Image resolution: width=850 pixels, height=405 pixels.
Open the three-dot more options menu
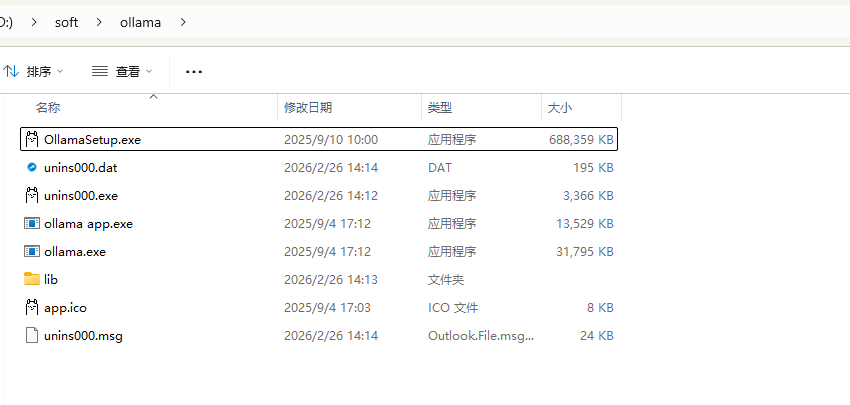click(x=194, y=72)
